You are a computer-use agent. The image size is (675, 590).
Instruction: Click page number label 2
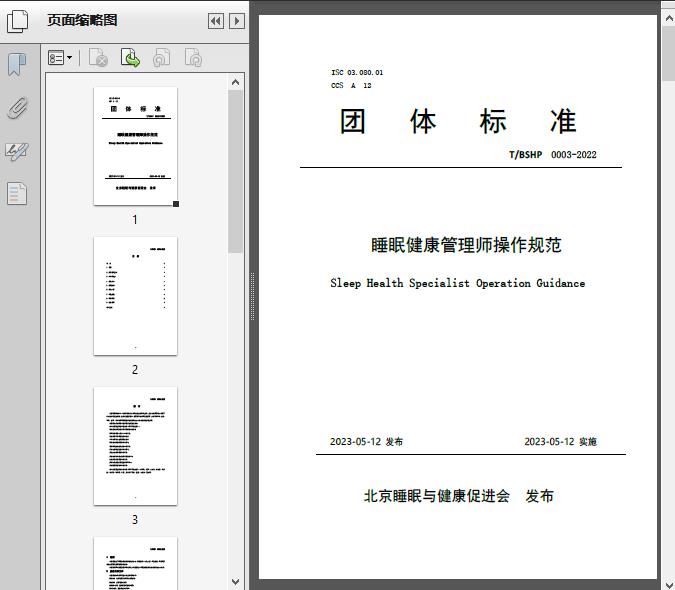pyautogui.click(x=135, y=370)
